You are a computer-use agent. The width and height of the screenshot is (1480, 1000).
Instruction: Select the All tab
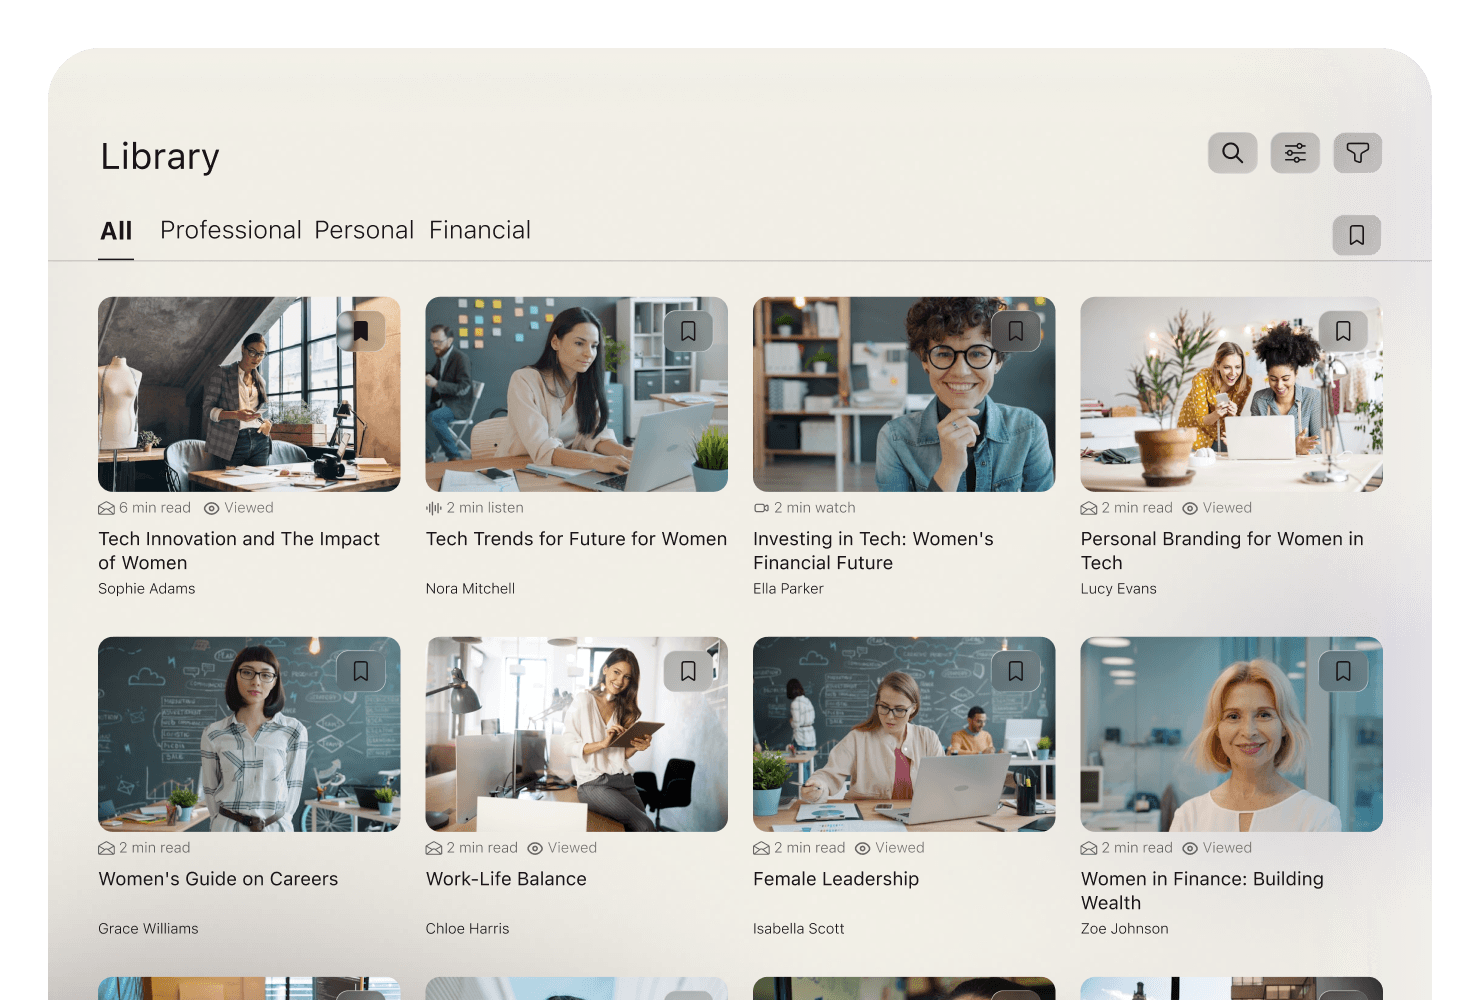click(116, 231)
